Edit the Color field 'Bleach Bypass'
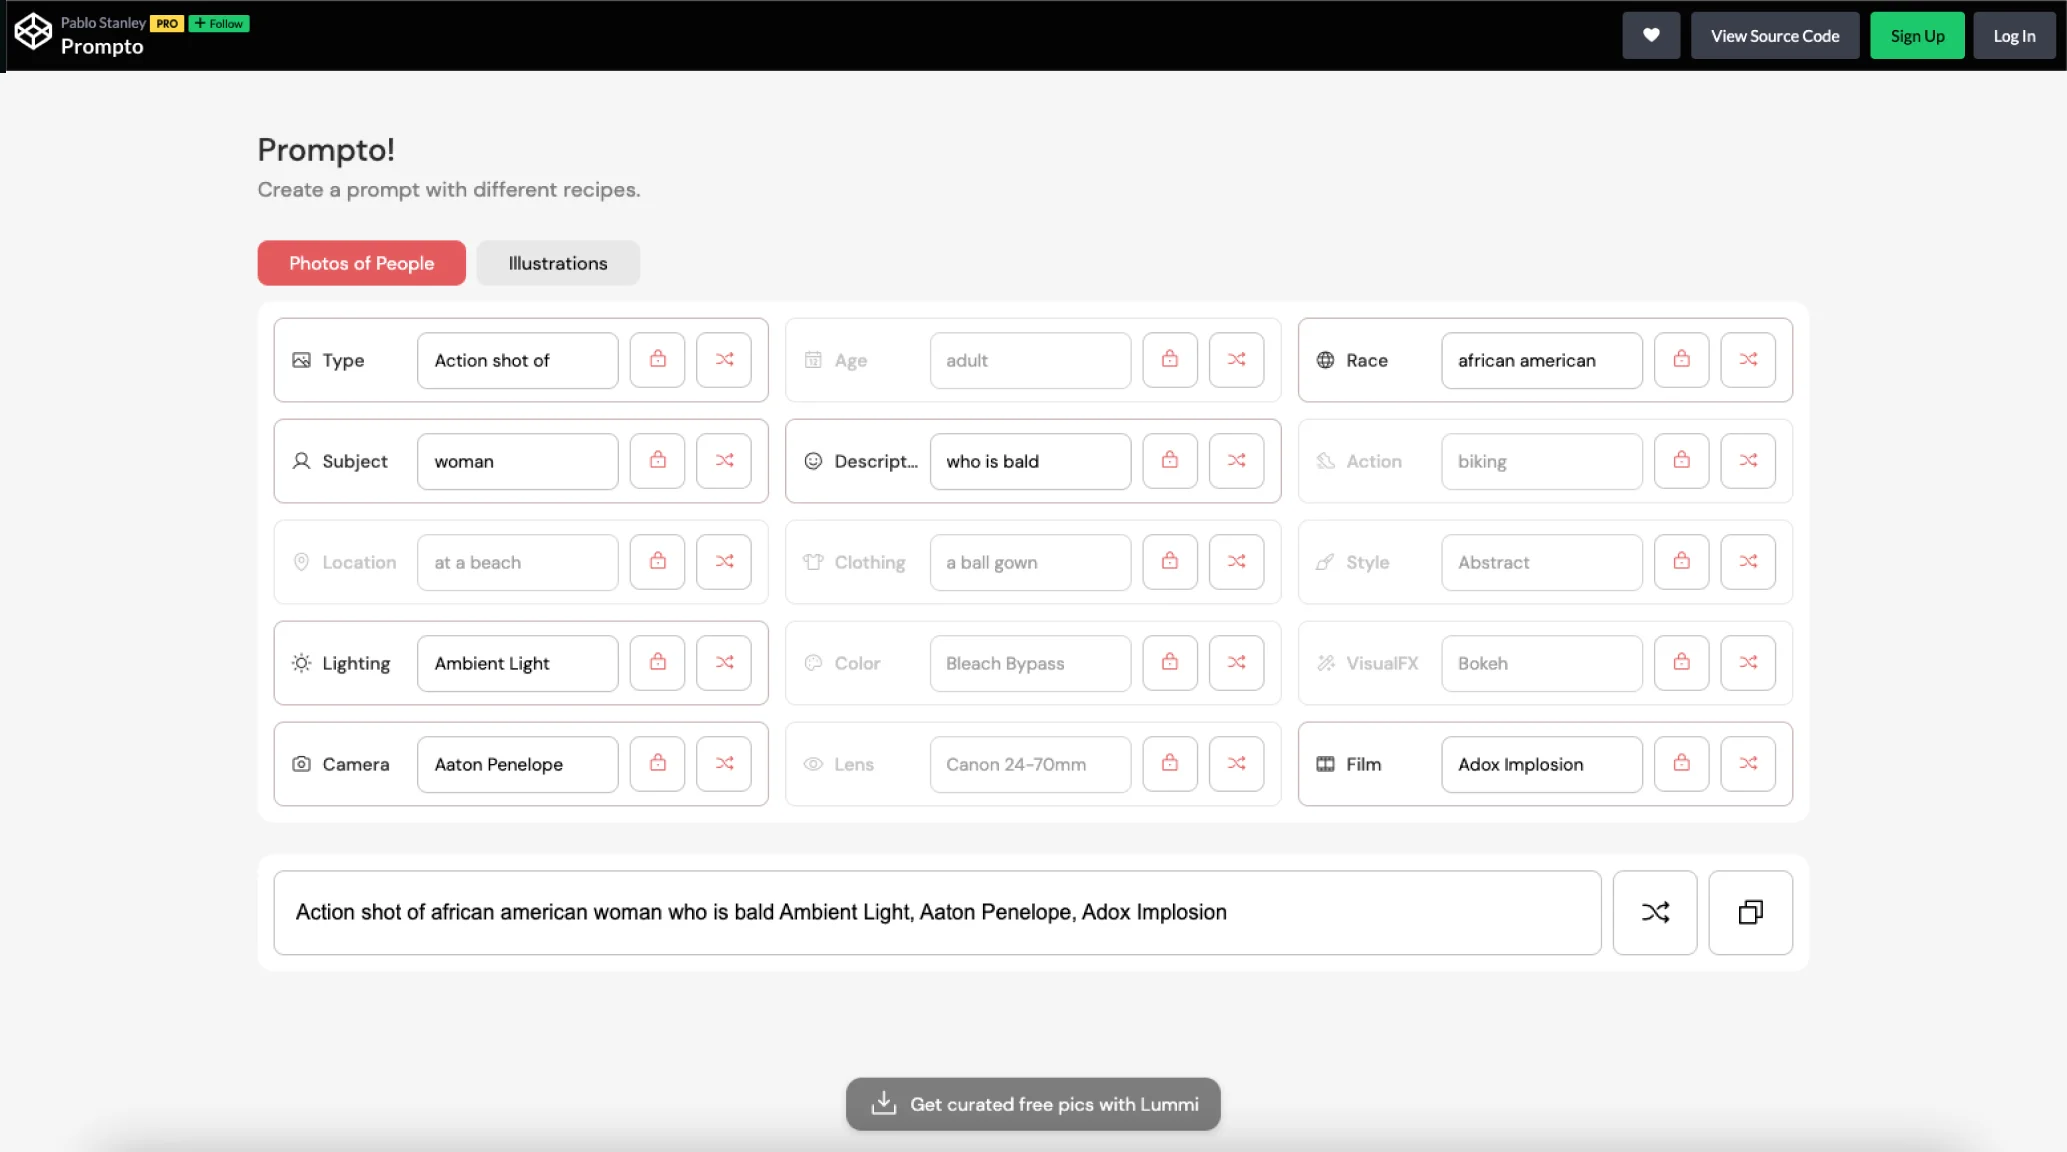Image resolution: width=2067 pixels, height=1152 pixels. point(1030,663)
